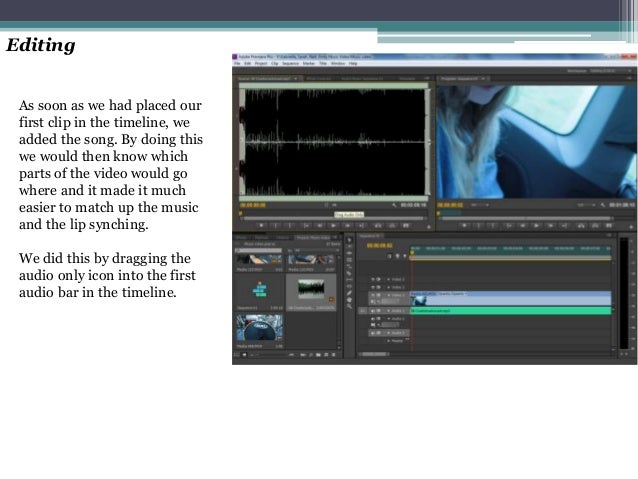Toggle A1 source patch on Audio 1
Screen dimensions: 638x479
(x=363, y=311)
